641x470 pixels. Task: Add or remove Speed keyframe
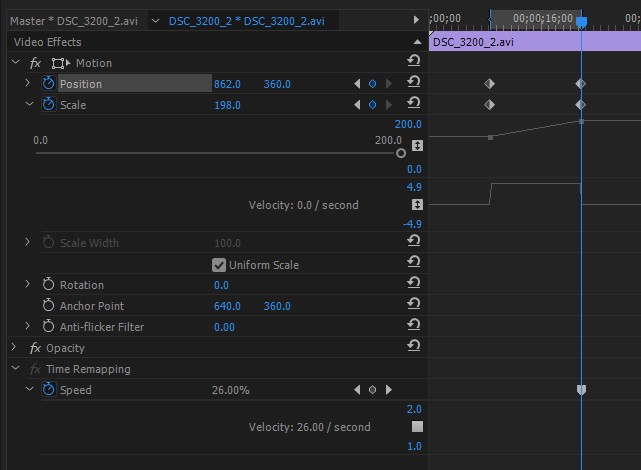372,389
